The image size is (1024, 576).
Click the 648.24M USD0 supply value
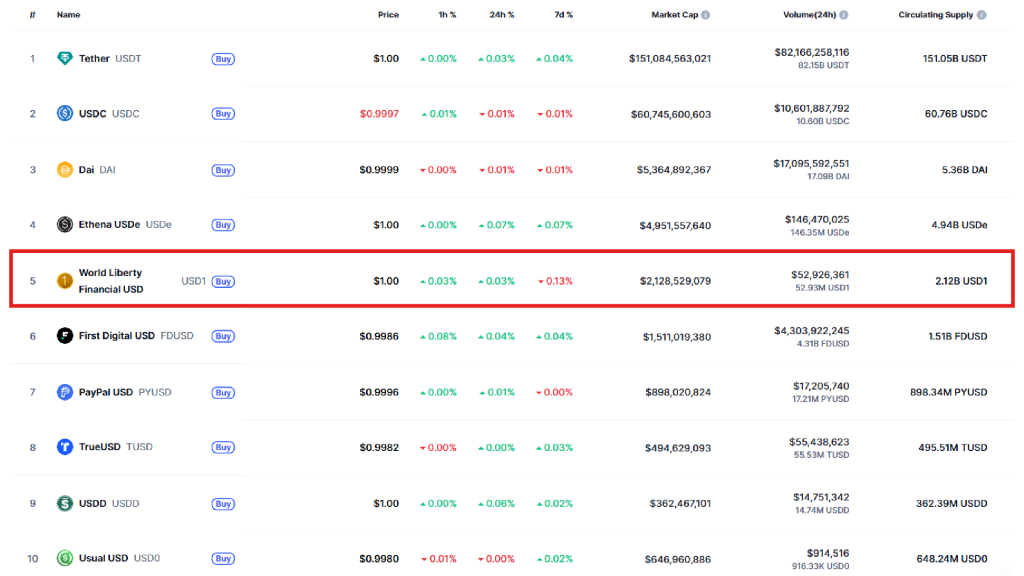click(x=952, y=559)
